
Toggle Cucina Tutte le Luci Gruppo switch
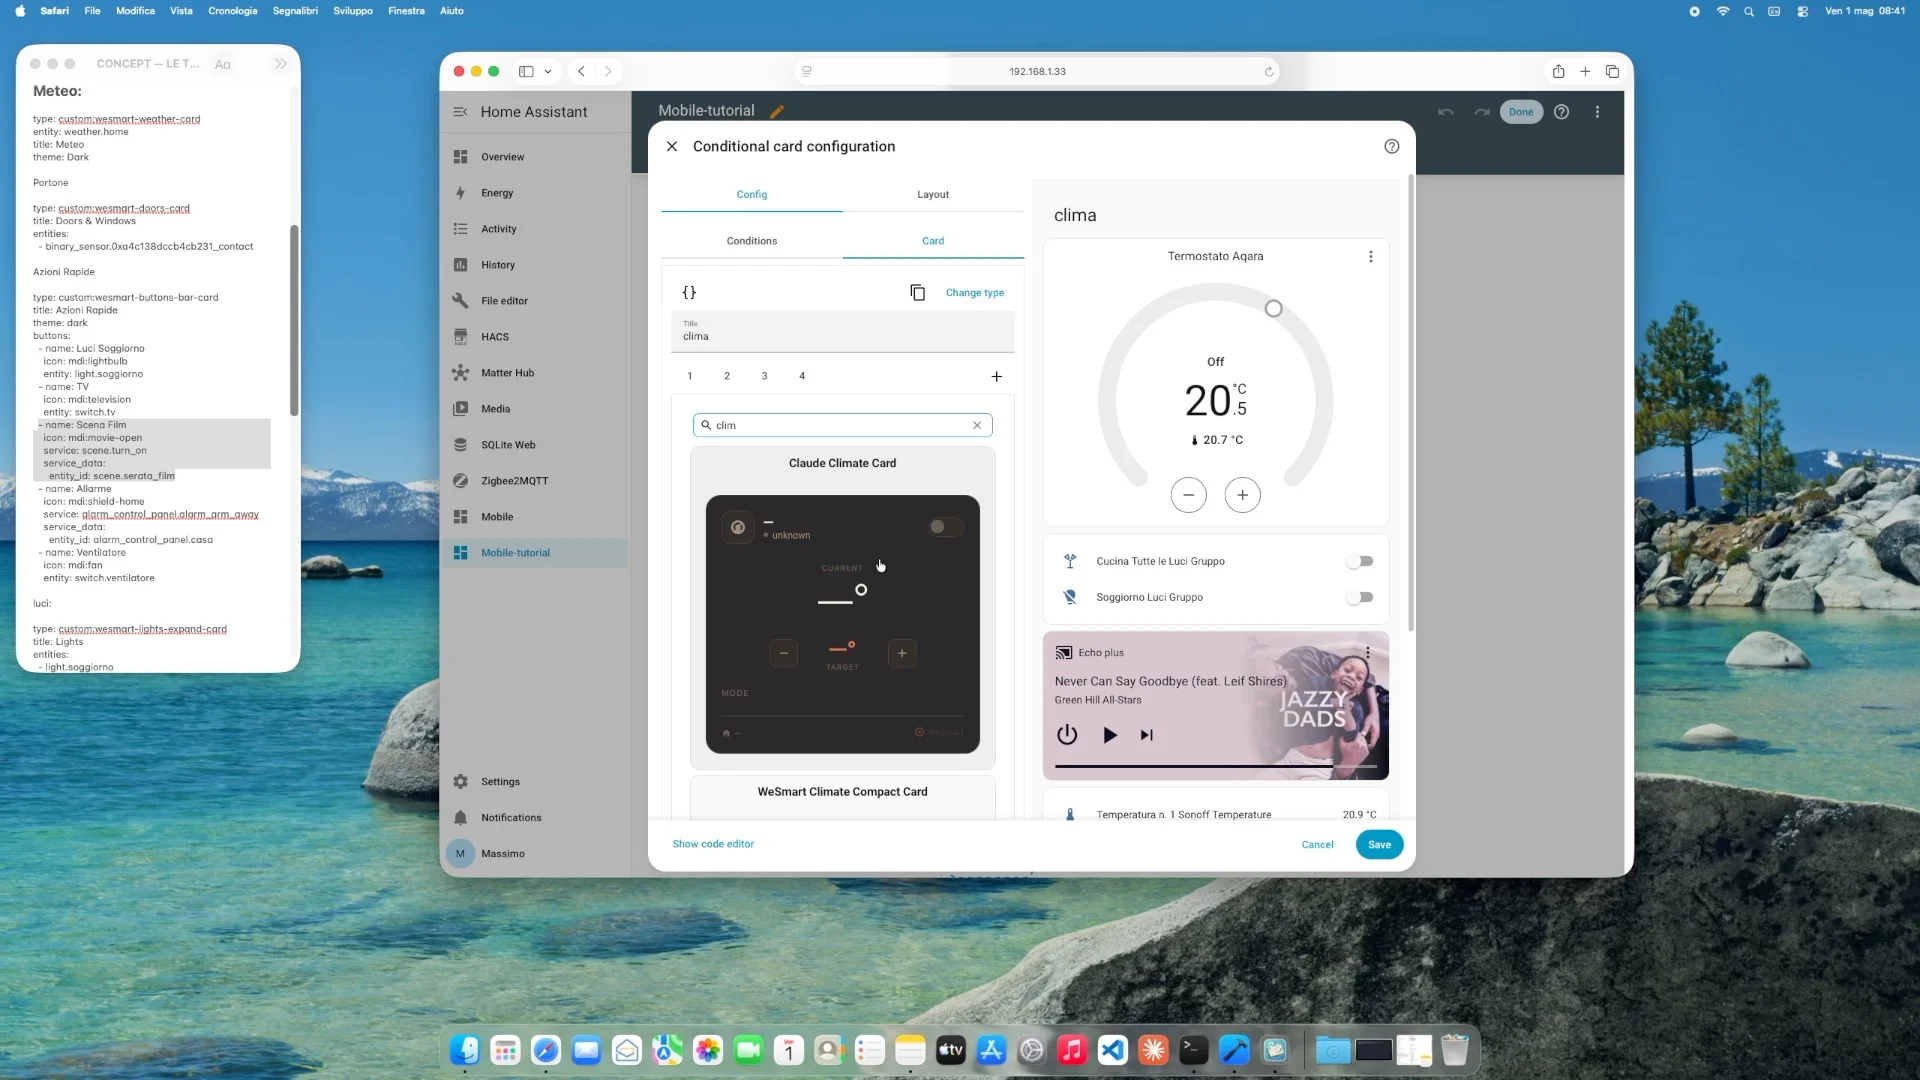point(1360,562)
